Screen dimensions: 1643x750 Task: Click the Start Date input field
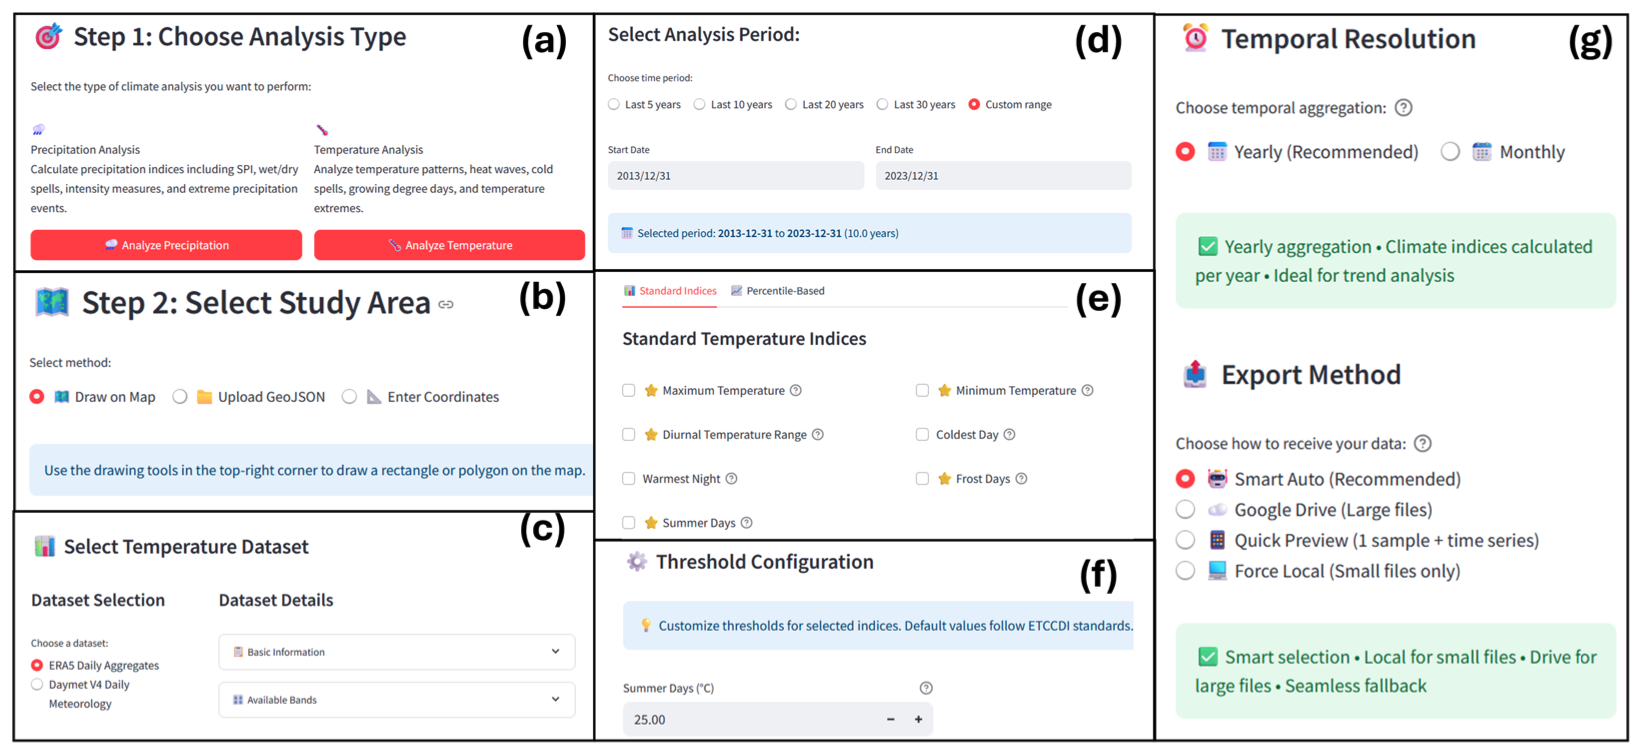(x=735, y=176)
